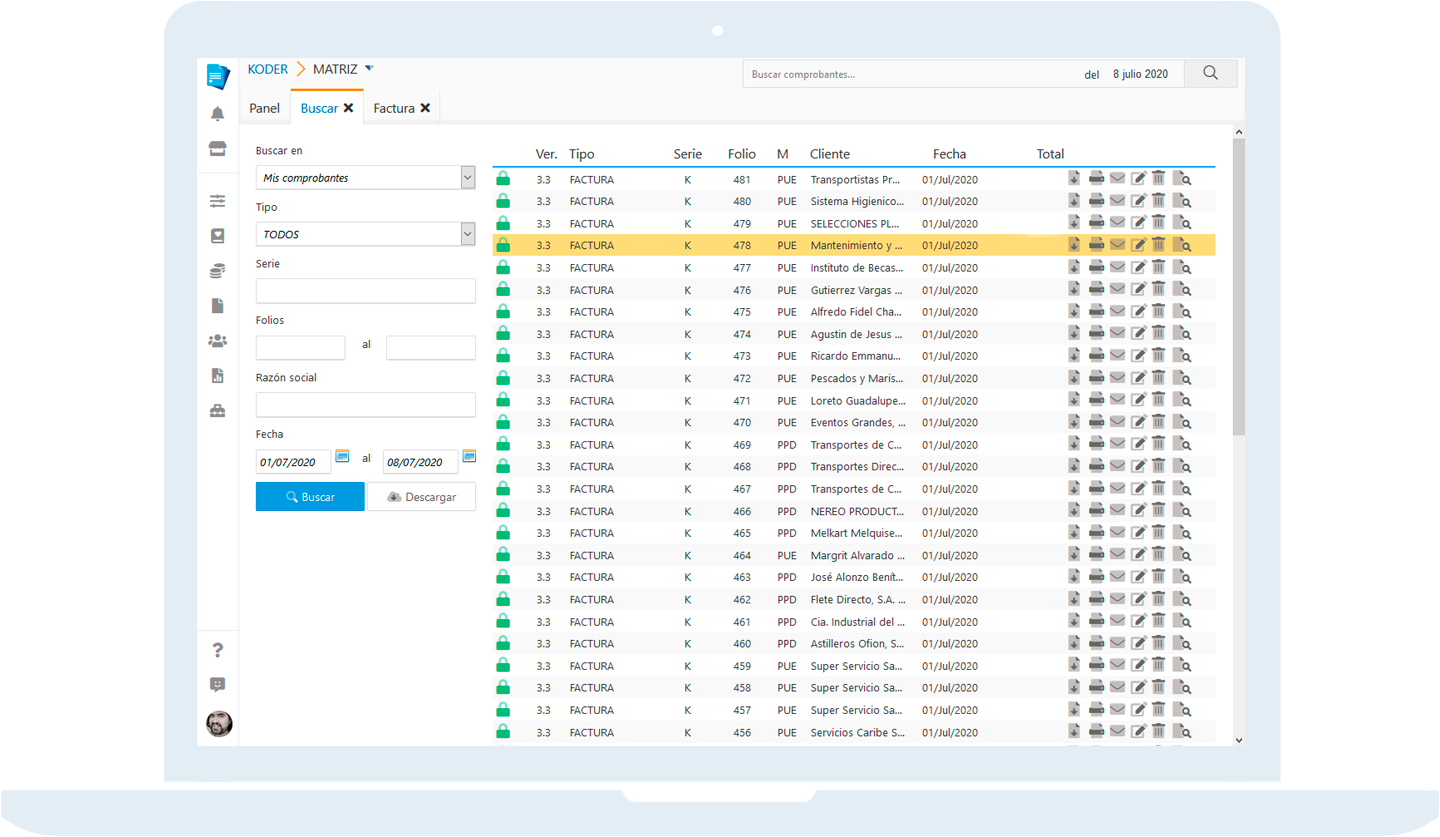Viewport: 1440px width, 837px height.
Task: Preview invoice folio 470
Action: pyautogui.click(x=1182, y=423)
